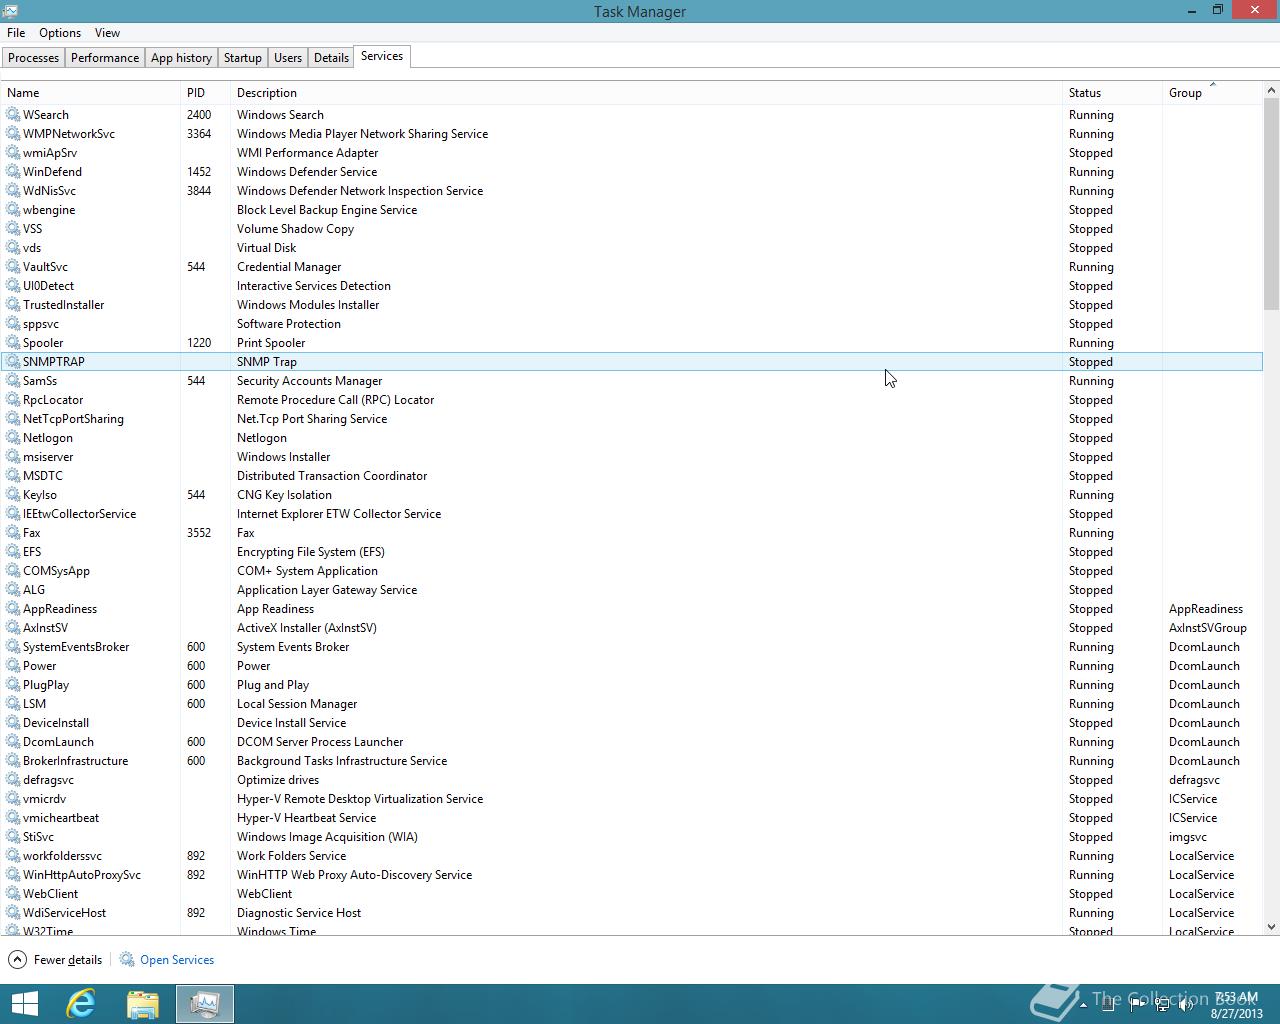This screenshot has width=1280, height=1024.
Task: Click the Task Manager title bar icon
Action: coord(11,11)
